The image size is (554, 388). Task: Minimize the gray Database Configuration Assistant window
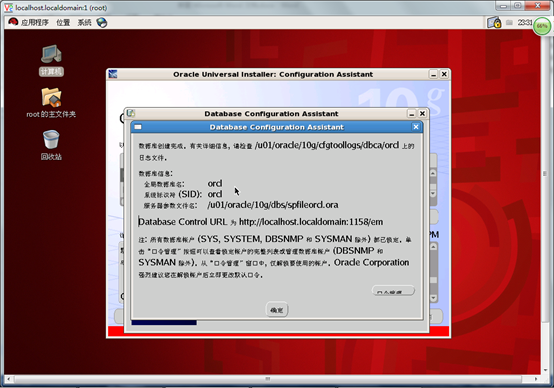412,114
